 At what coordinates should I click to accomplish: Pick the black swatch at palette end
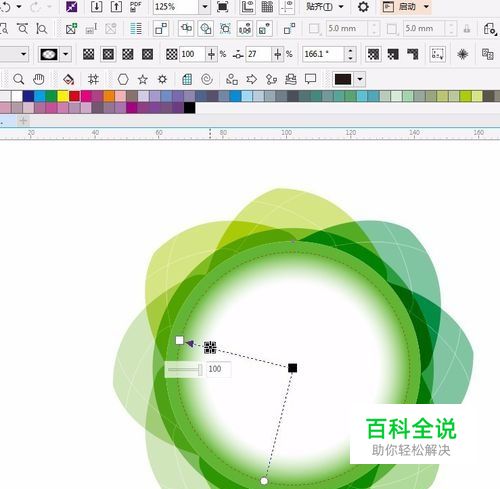point(189,108)
